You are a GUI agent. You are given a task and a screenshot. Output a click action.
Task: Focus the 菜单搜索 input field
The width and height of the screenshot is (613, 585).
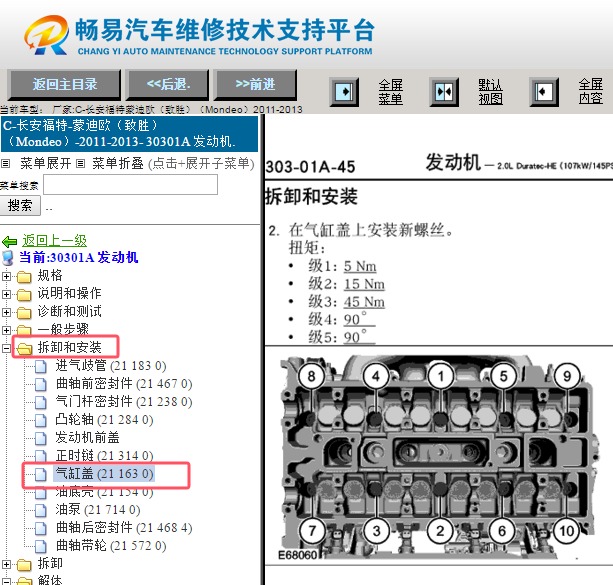point(130,185)
